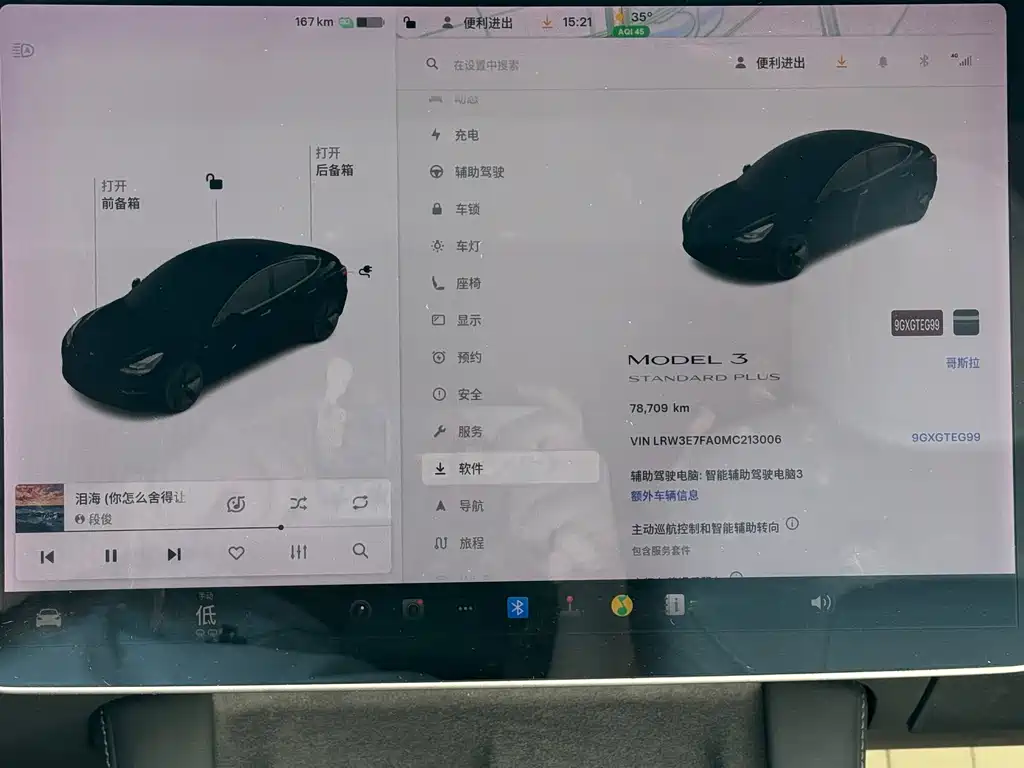Adjust the volume speaker icon

[821, 602]
